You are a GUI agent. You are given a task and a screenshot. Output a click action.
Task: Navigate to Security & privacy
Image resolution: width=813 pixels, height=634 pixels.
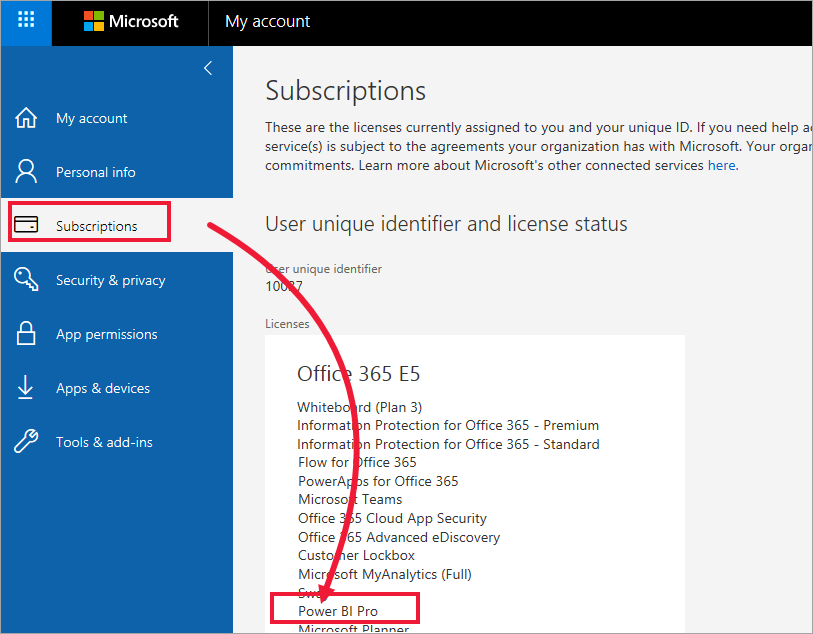click(110, 280)
